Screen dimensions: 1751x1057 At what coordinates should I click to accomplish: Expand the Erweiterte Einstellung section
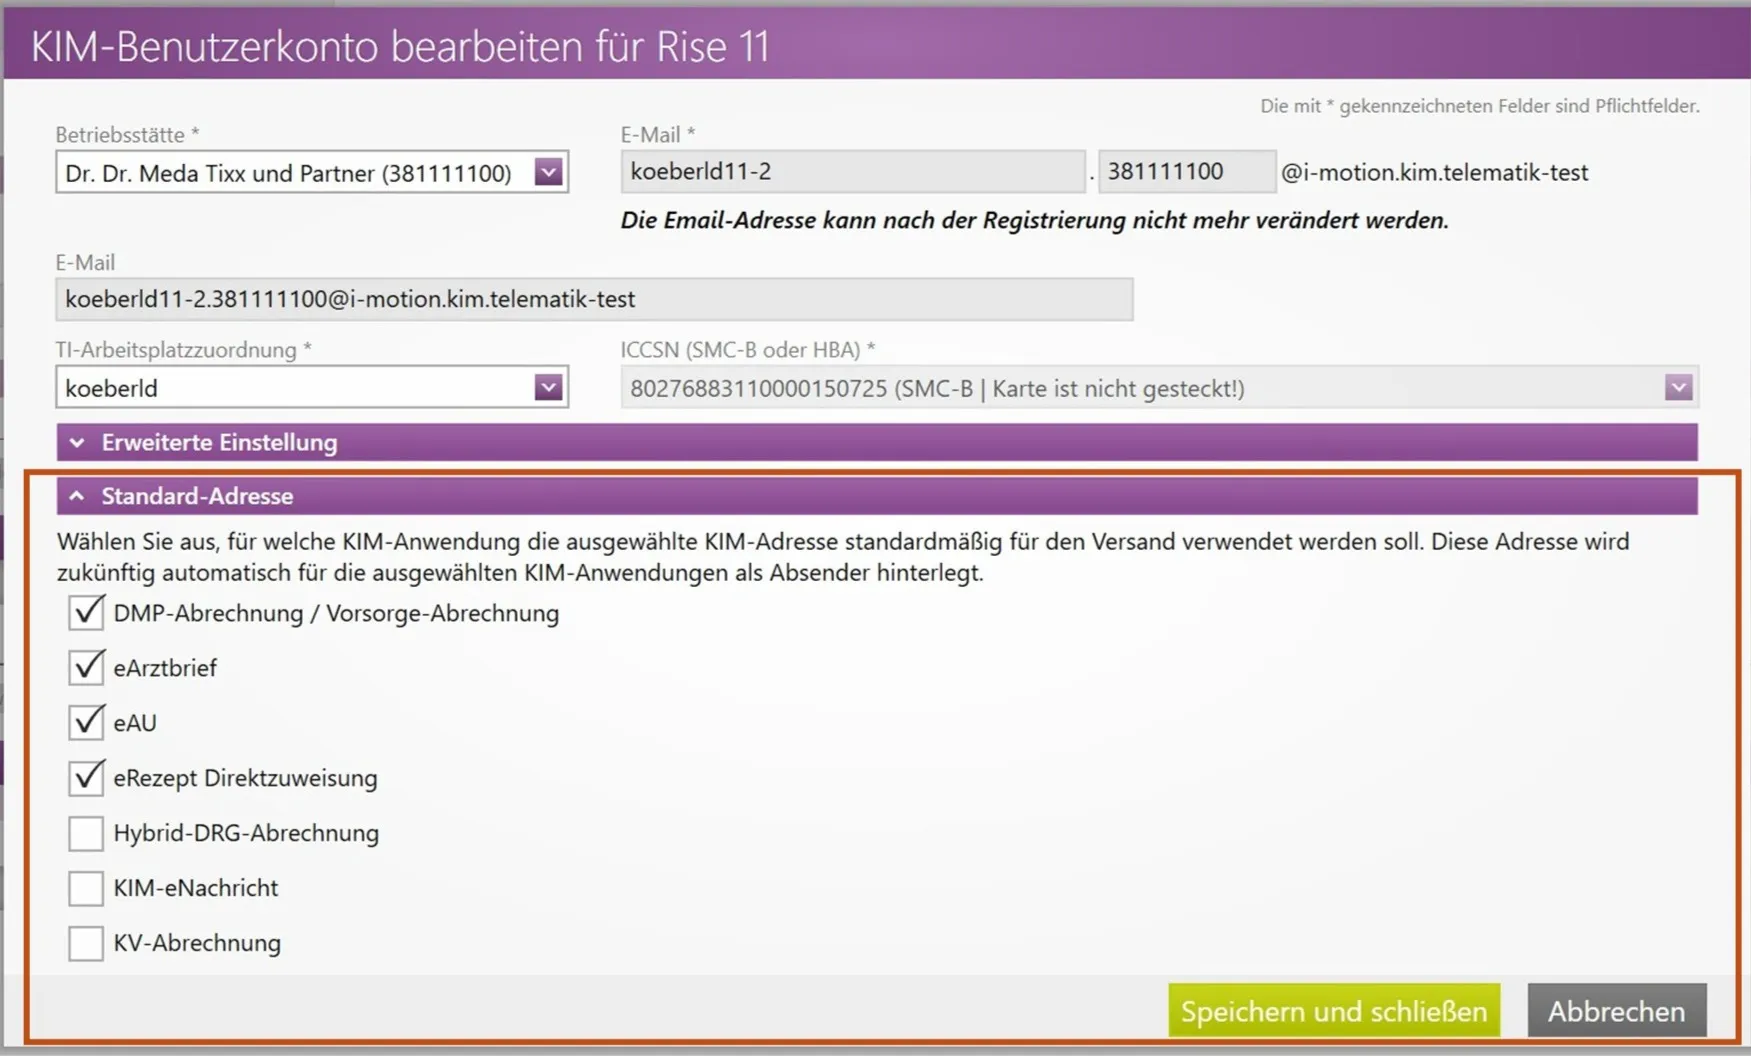[x=77, y=442]
